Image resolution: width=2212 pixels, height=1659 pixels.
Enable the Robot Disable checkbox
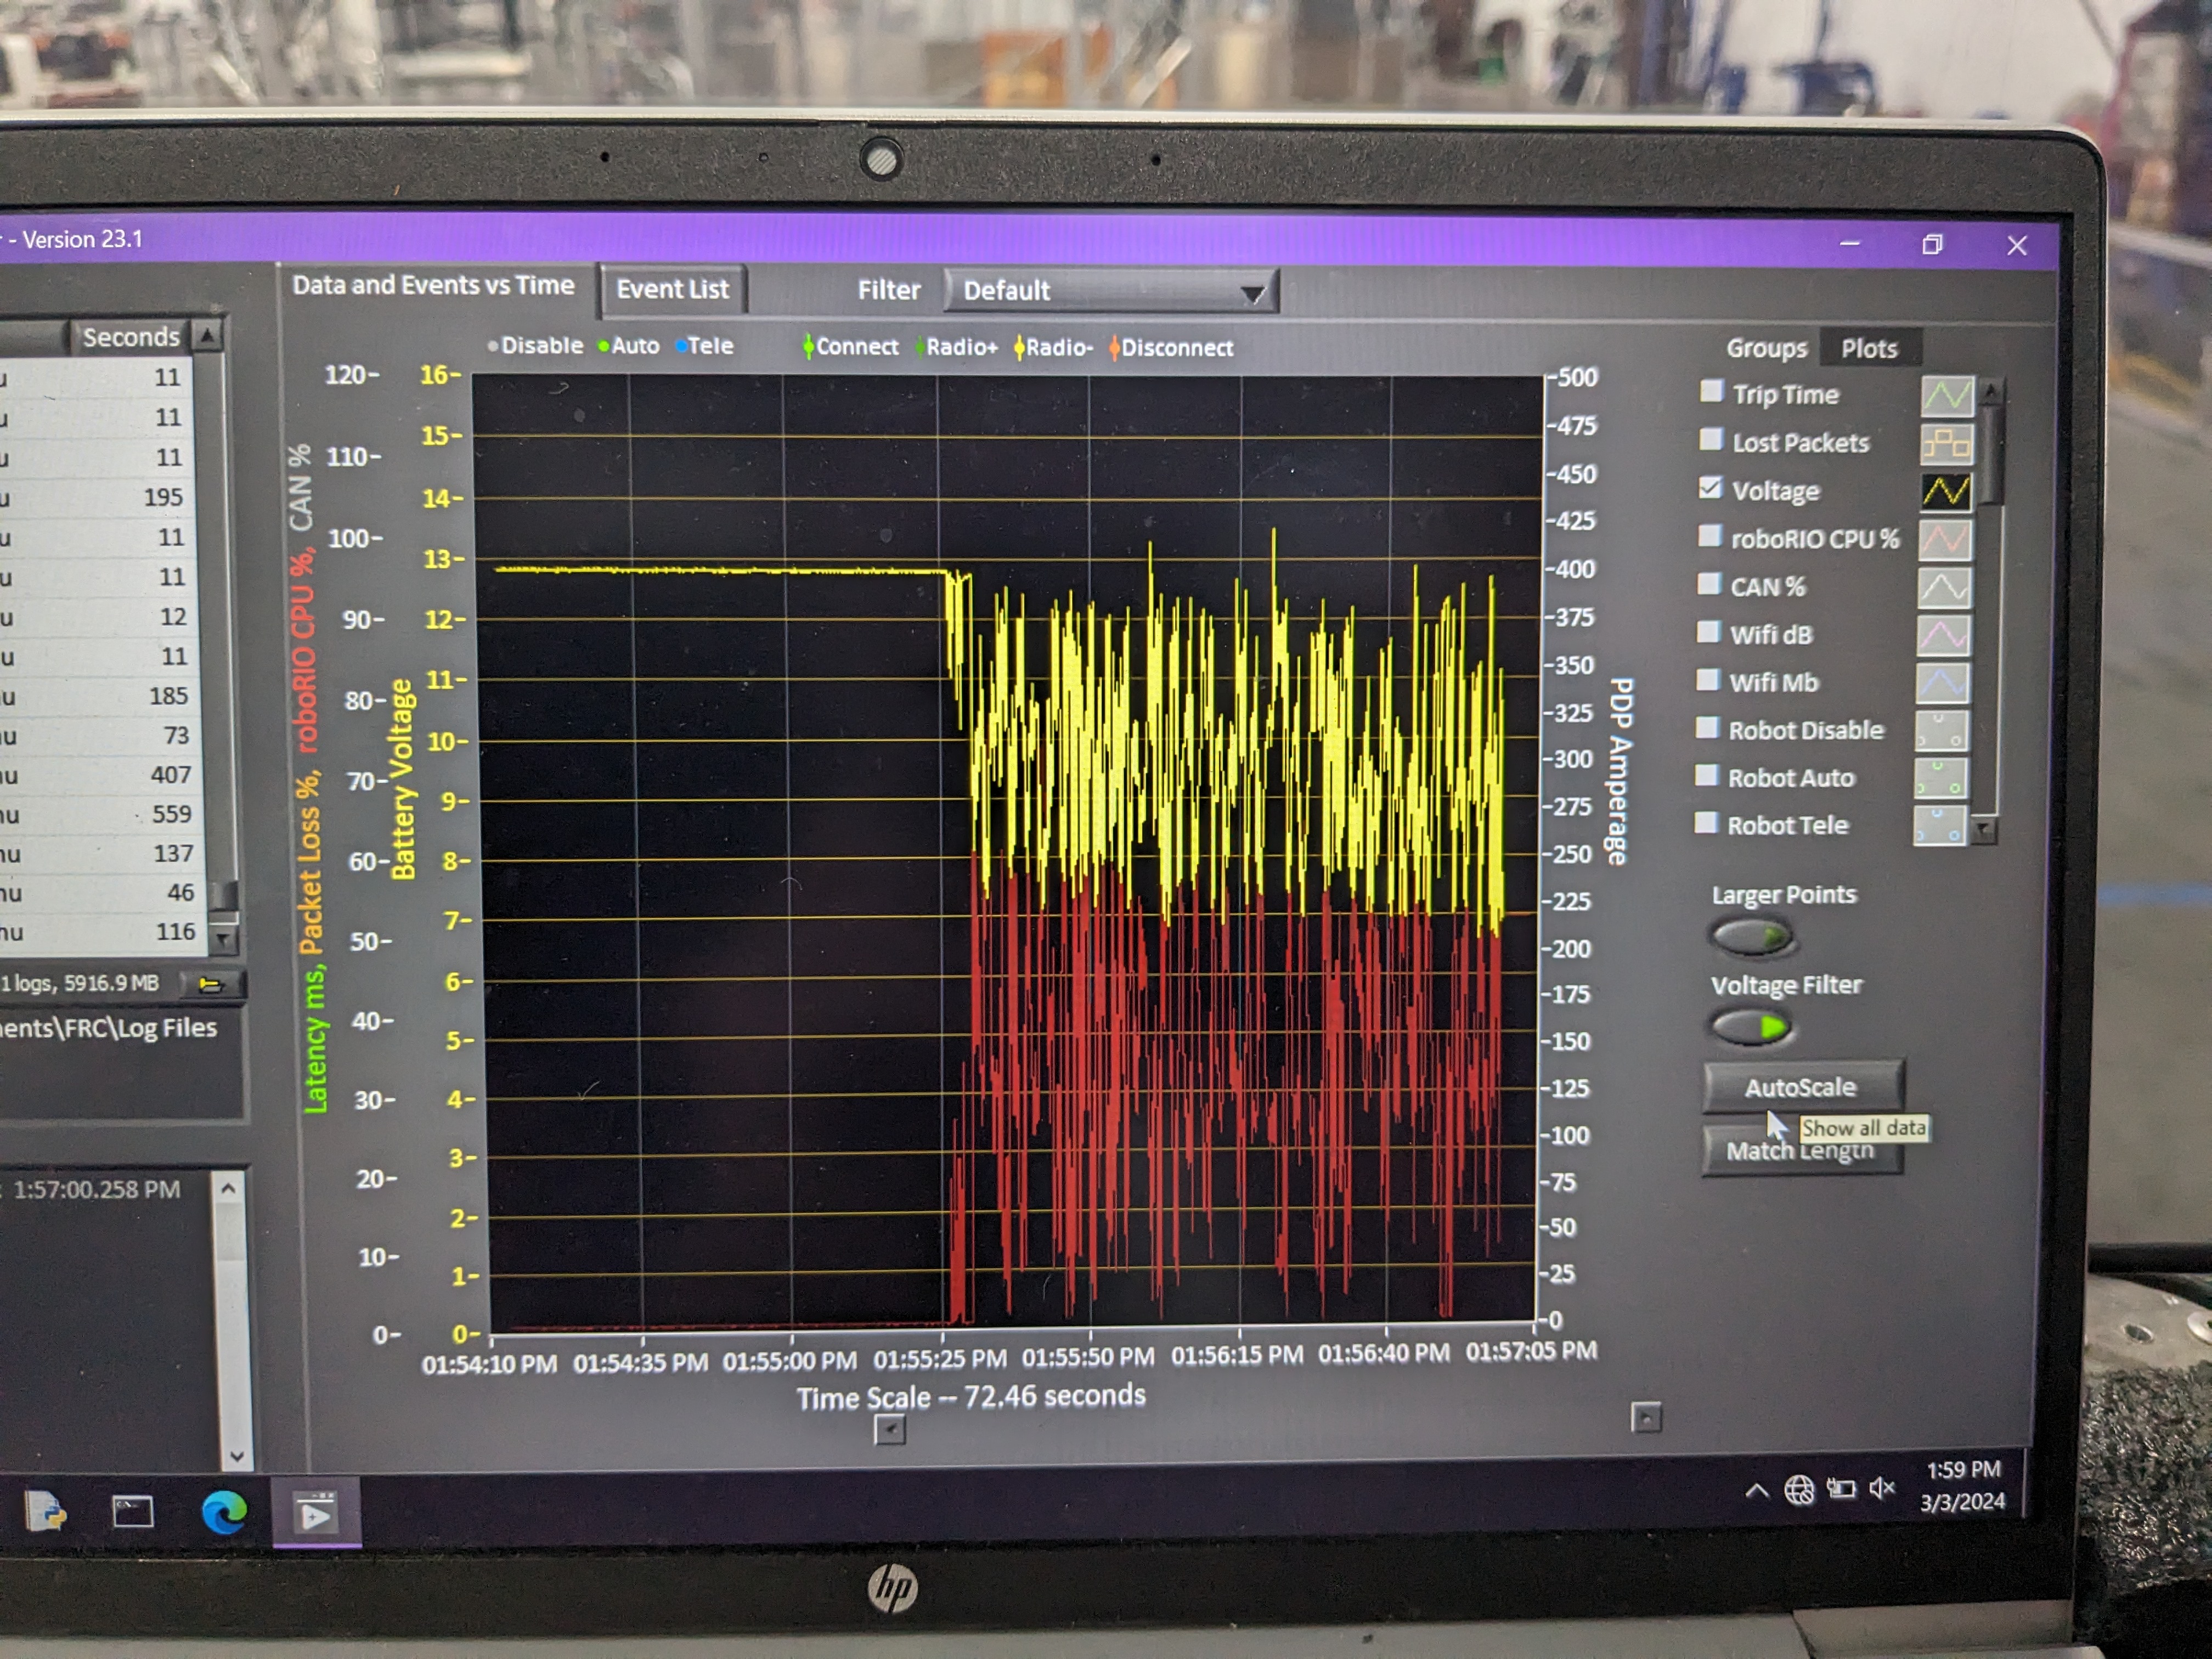coord(1707,727)
